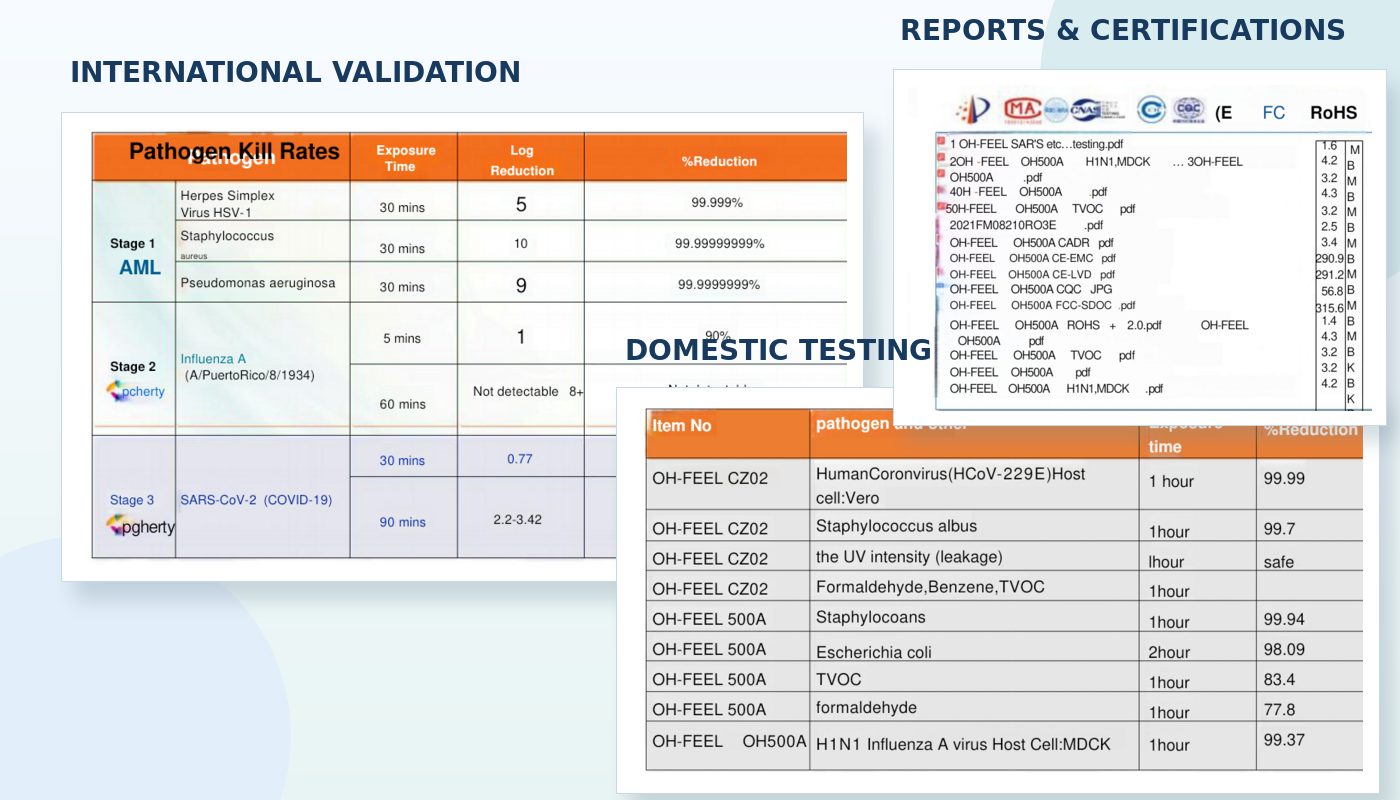This screenshot has height=800, width=1400.
Task: Click the '2.2-3.42' log reduction value
Action: [518, 520]
